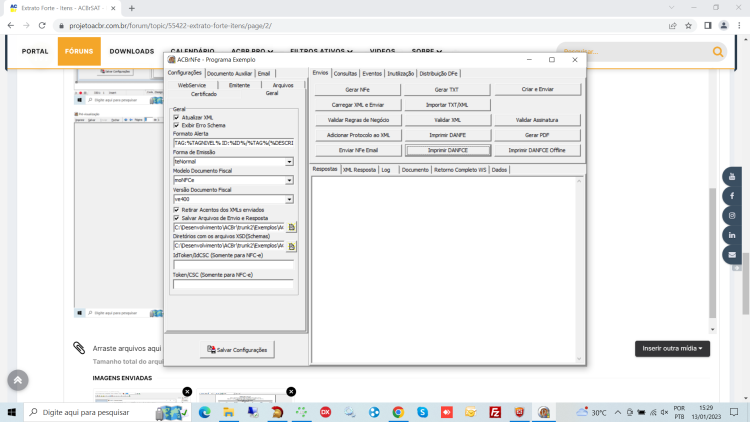
Task: Open a new browser tab
Action: (x=132, y=8)
